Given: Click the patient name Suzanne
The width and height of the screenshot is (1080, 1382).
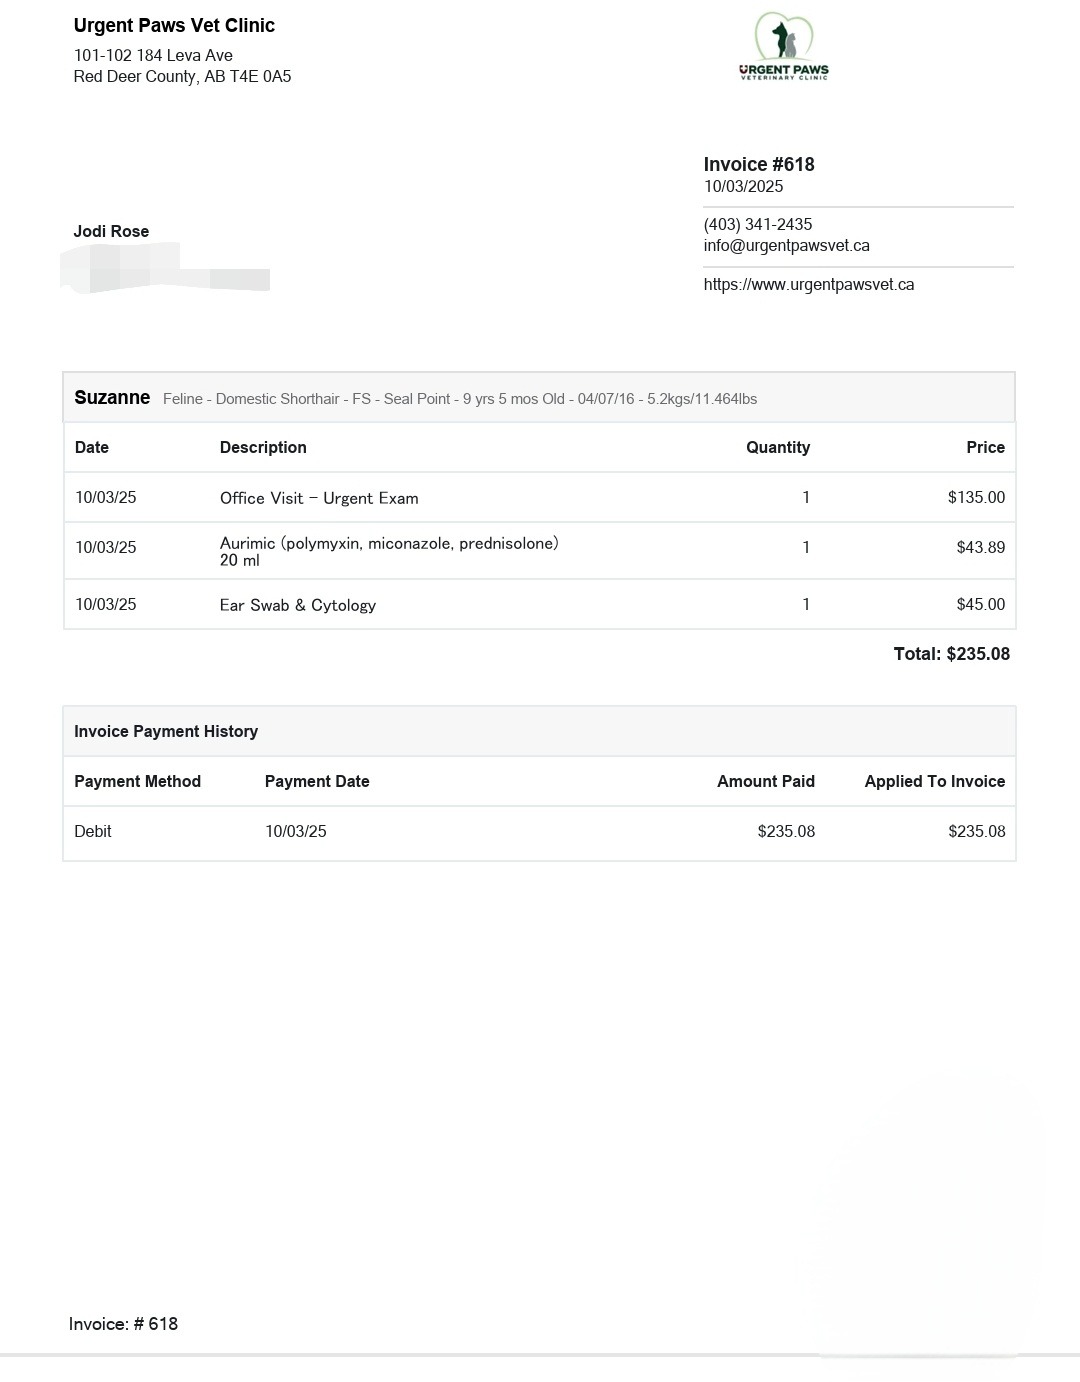Looking at the screenshot, I should [112, 397].
